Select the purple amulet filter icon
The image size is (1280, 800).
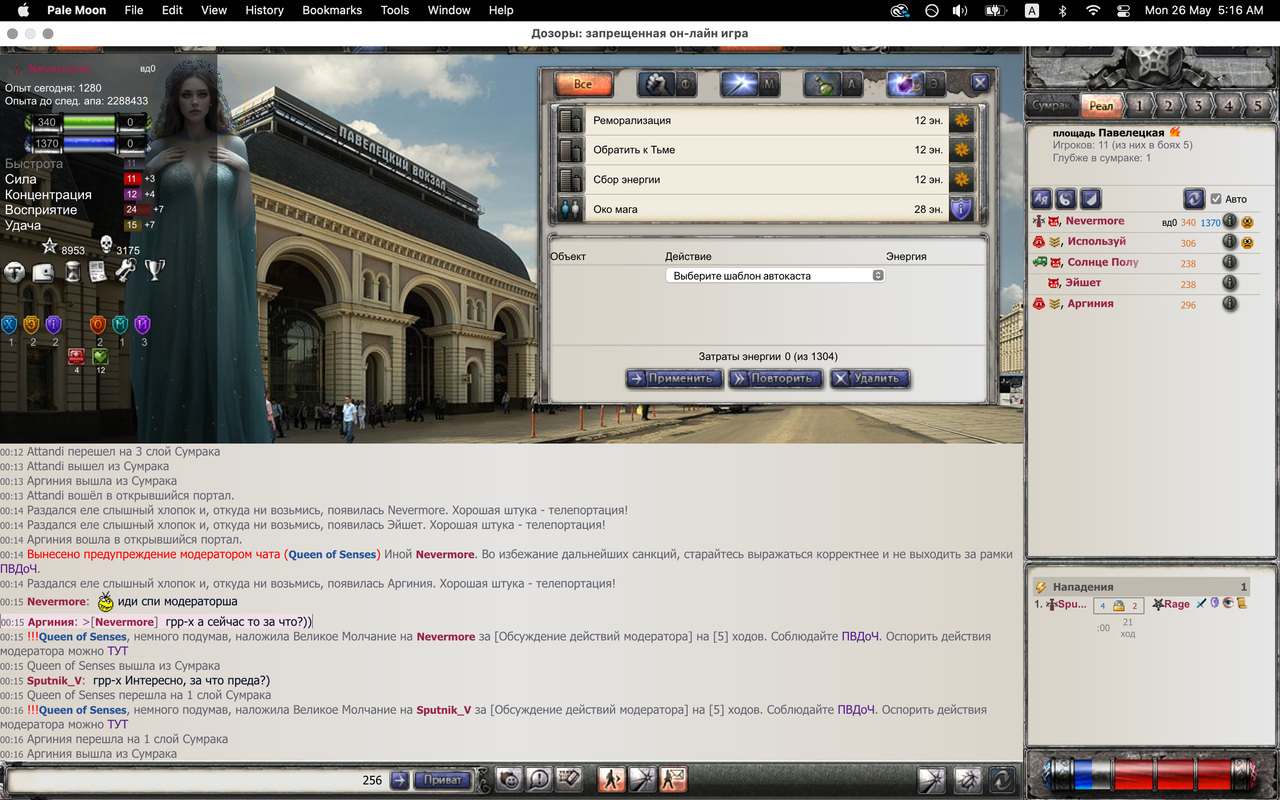[904, 85]
